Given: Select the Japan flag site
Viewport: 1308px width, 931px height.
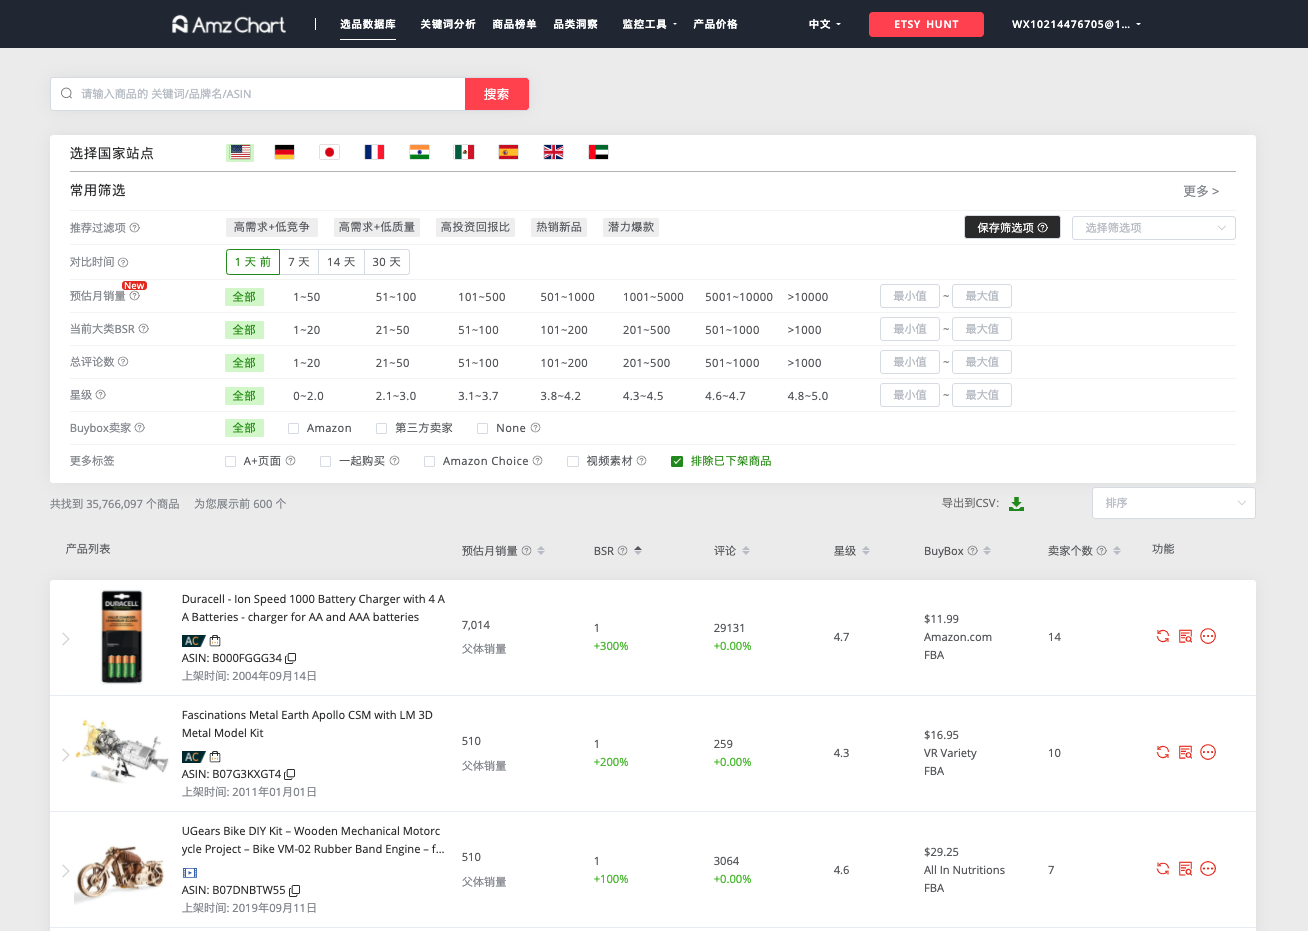Looking at the screenshot, I should click(330, 152).
